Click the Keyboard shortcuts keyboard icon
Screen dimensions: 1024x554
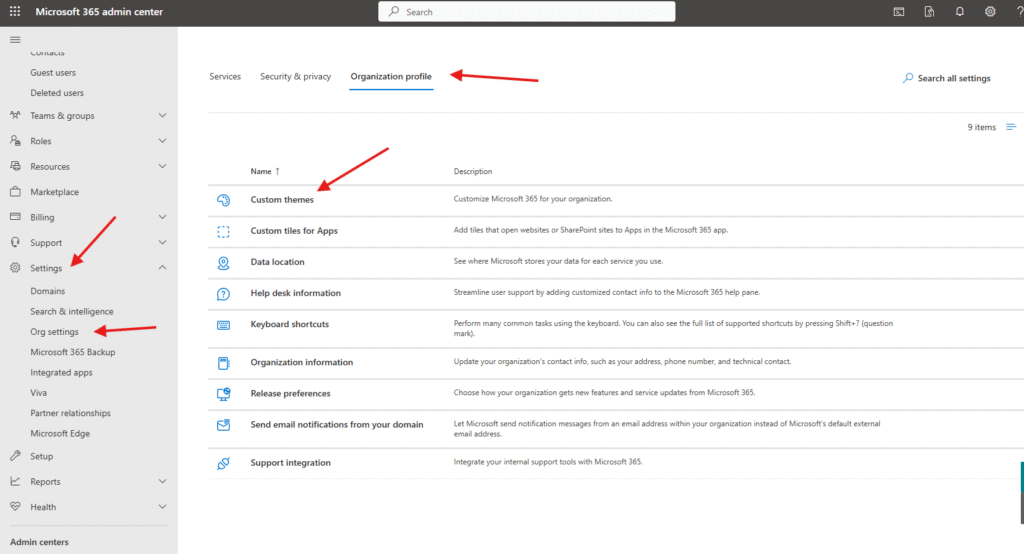pyautogui.click(x=224, y=325)
